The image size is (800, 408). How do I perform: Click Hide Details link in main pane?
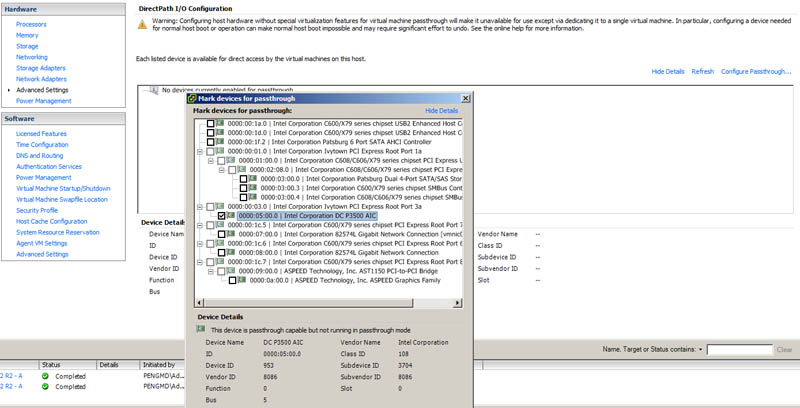click(668, 71)
